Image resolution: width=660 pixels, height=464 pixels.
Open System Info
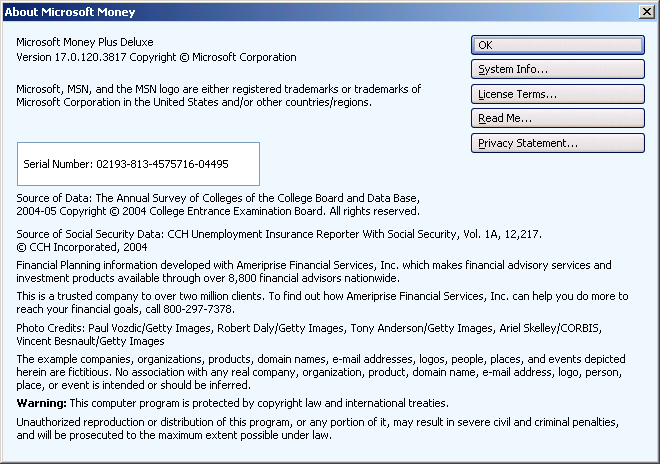558,69
